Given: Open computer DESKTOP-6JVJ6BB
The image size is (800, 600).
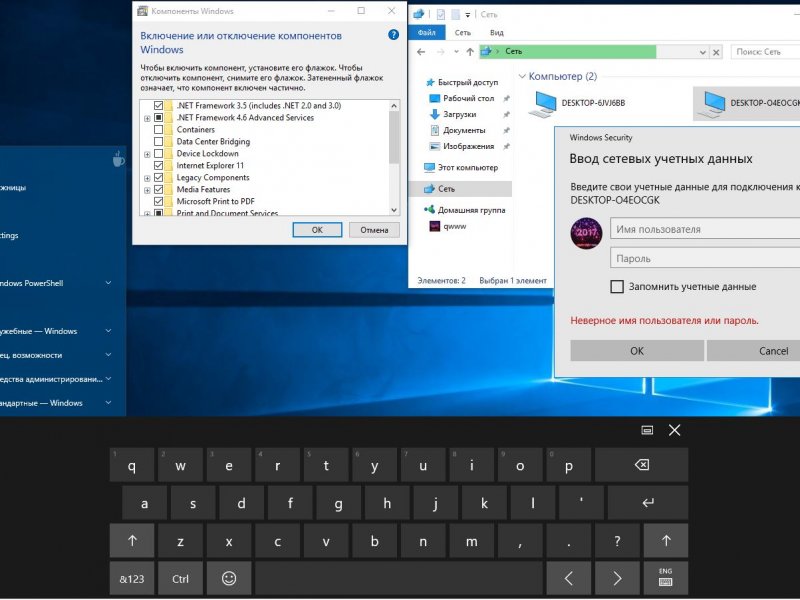Looking at the screenshot, I should click(x=577, y=103).
